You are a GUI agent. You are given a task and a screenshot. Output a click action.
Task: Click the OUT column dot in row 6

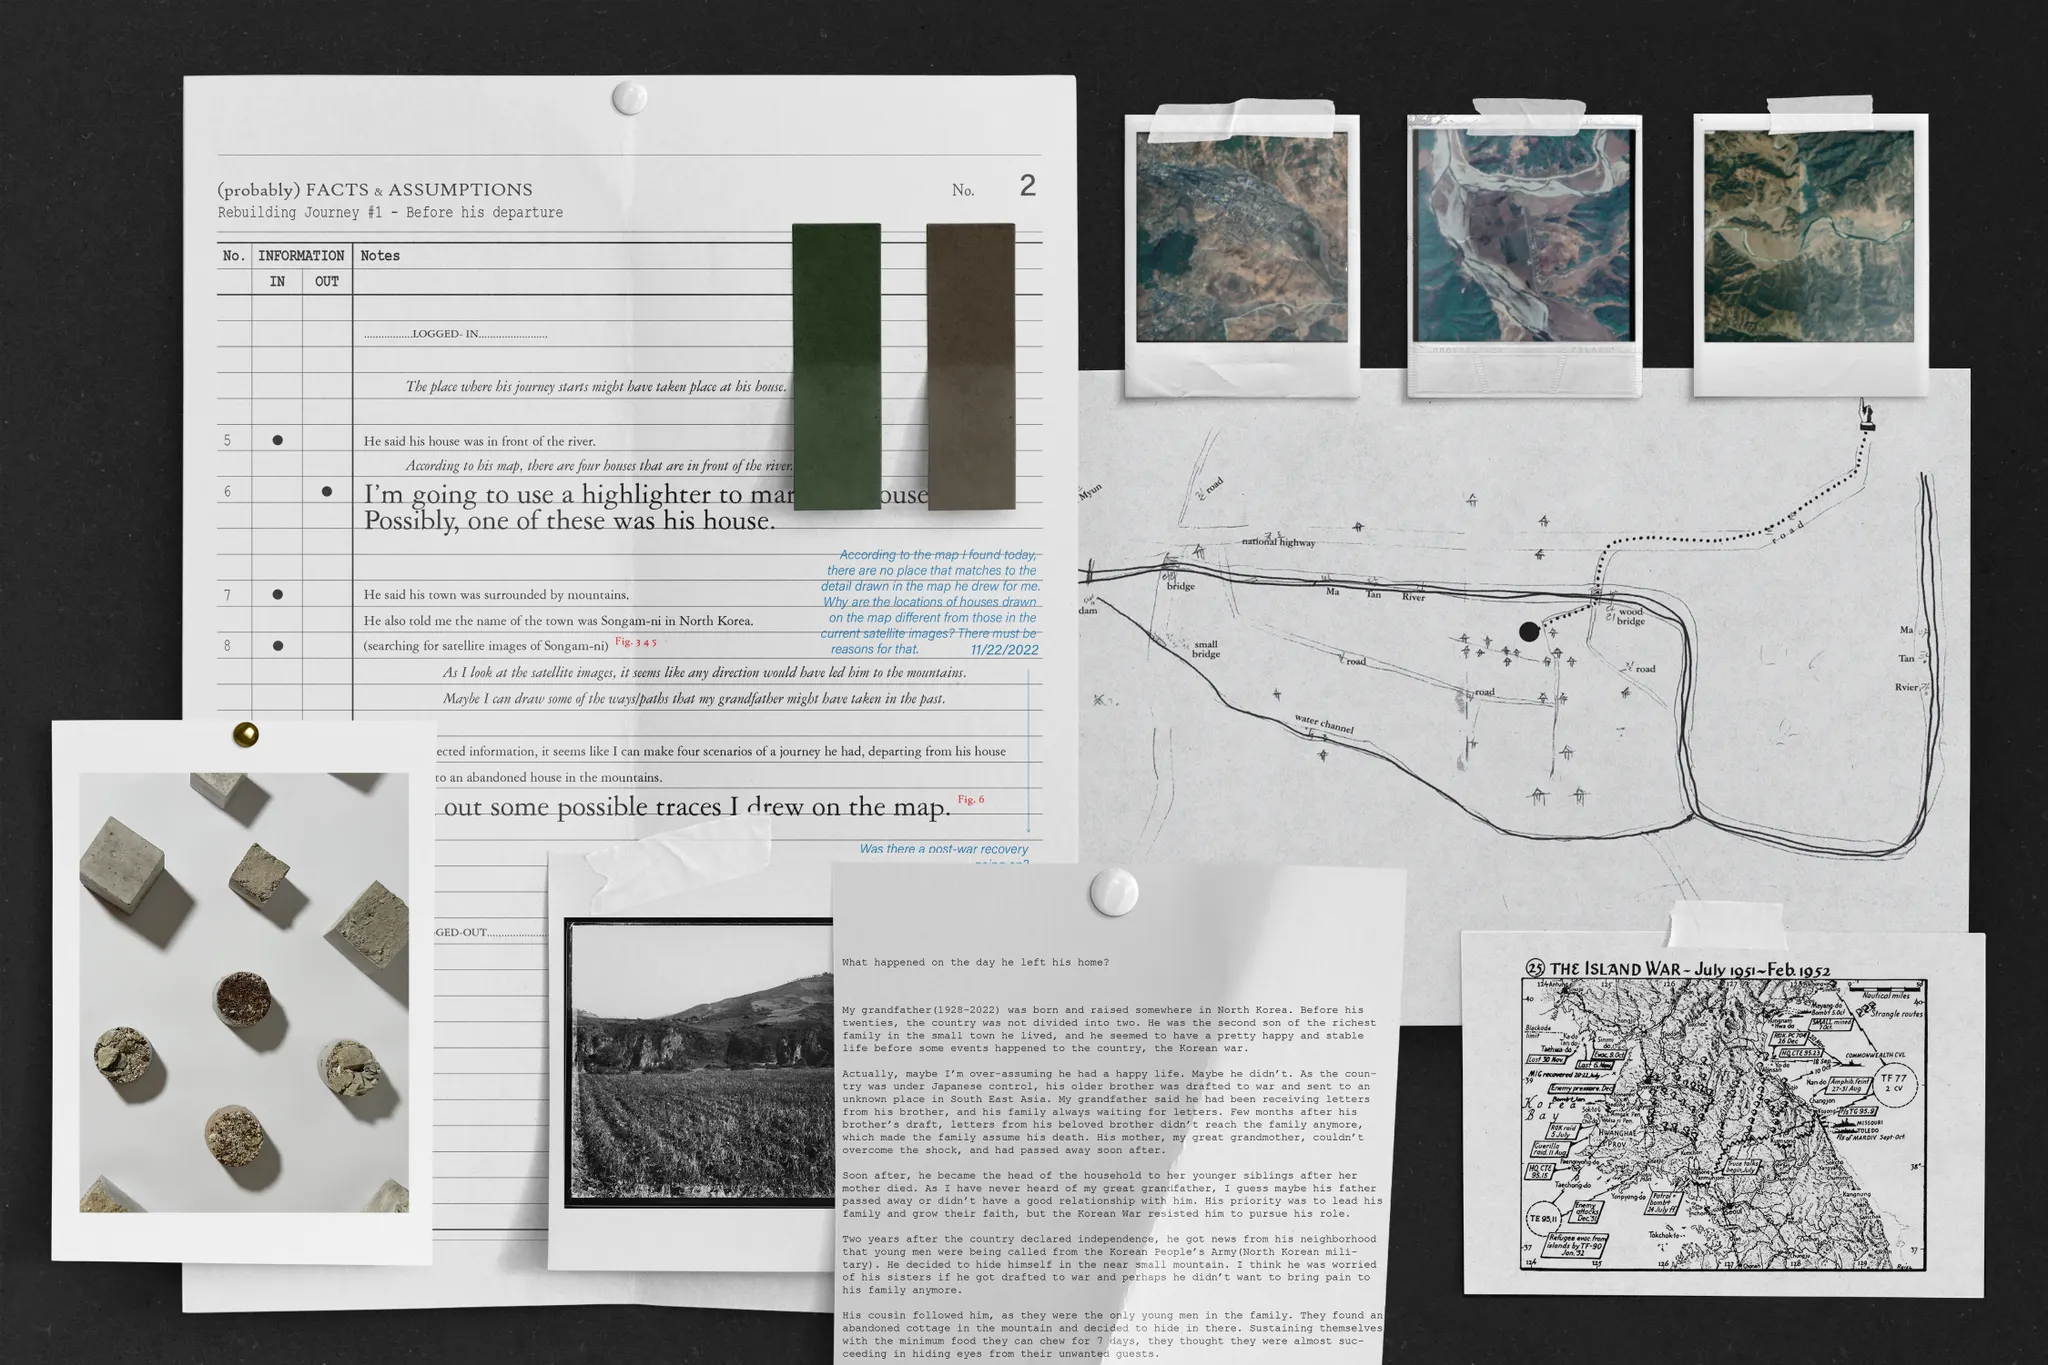327,491
